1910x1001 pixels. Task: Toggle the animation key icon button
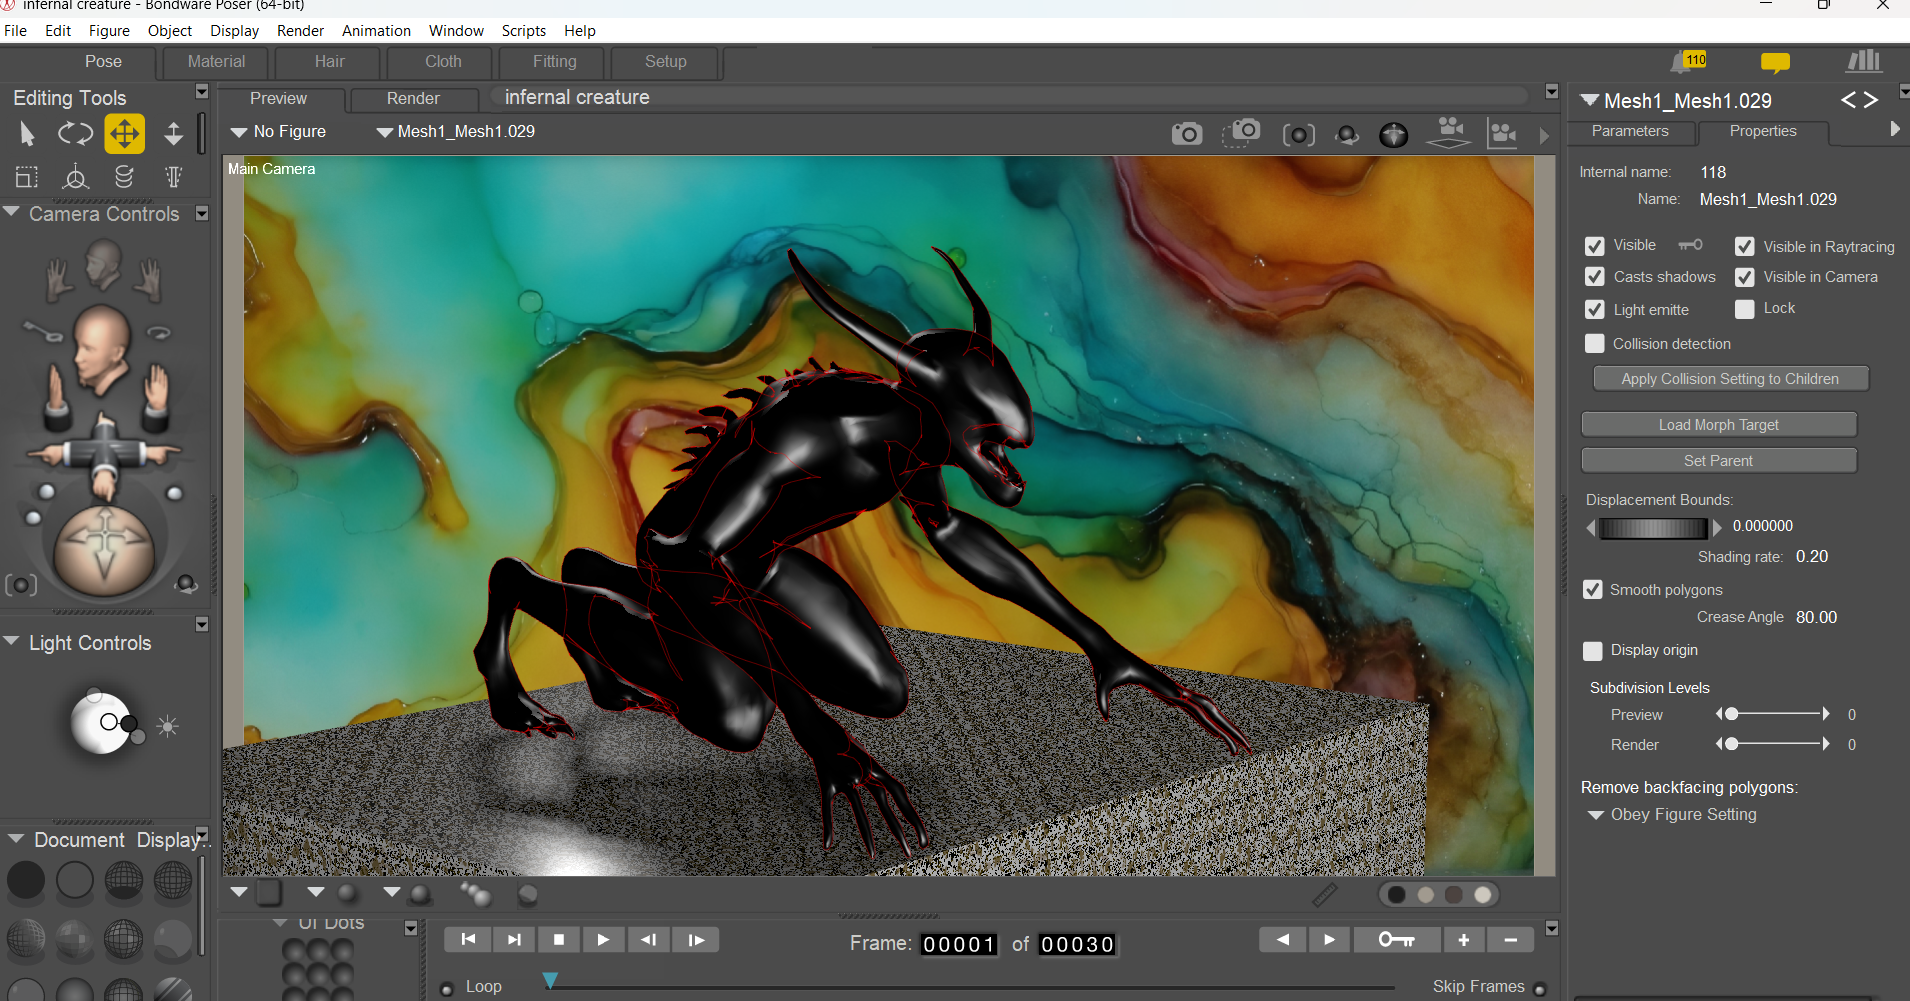coord(1397,940)
